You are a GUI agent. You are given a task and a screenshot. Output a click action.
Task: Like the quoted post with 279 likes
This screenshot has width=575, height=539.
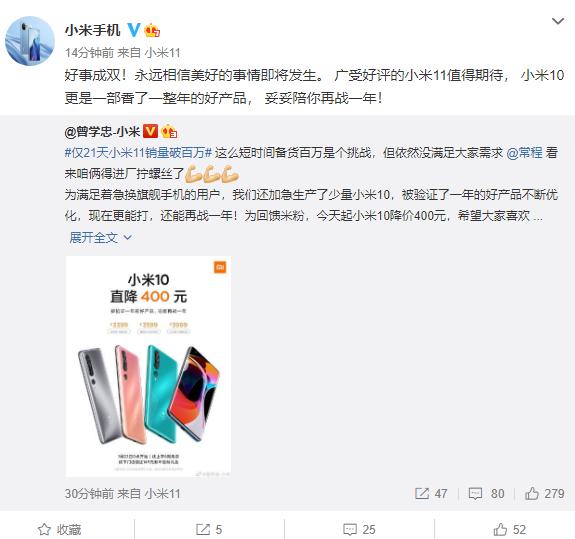tap(545, 494)
